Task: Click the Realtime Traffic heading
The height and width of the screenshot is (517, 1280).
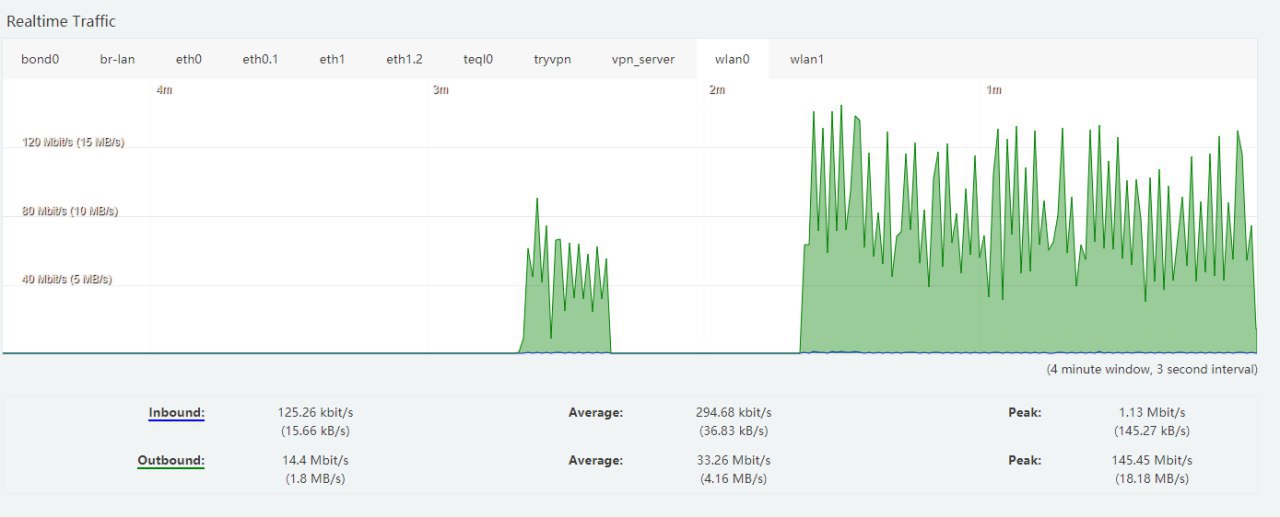Action: pos(61,20)
